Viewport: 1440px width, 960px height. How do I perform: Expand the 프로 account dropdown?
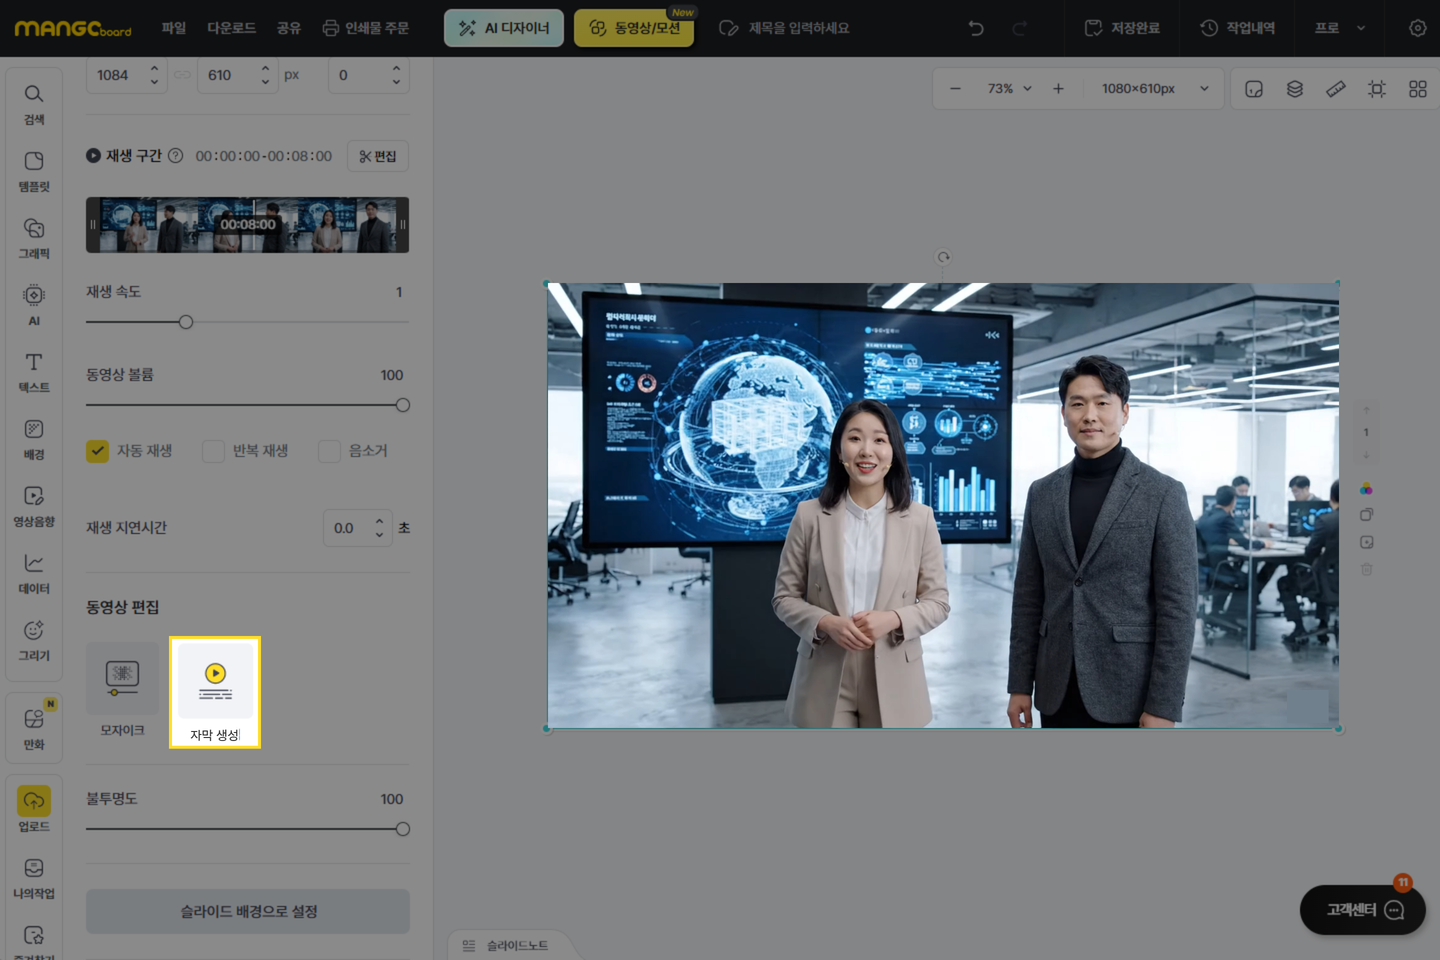coord(1340,28)
